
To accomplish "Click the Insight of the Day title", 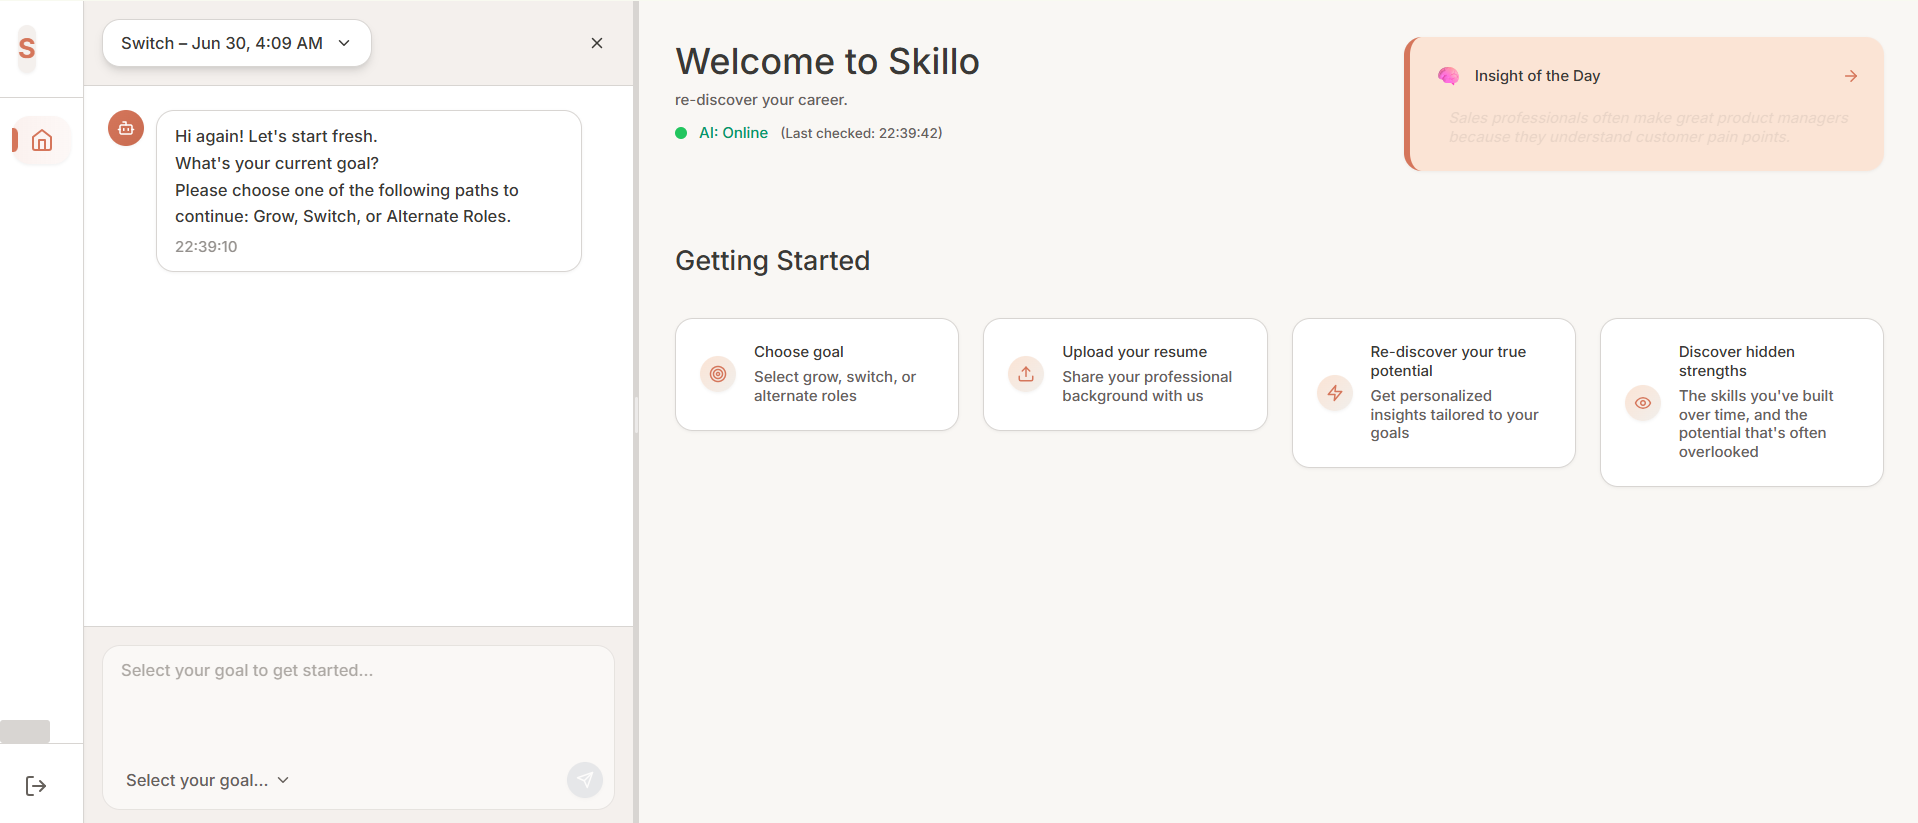I will 1537,76.
